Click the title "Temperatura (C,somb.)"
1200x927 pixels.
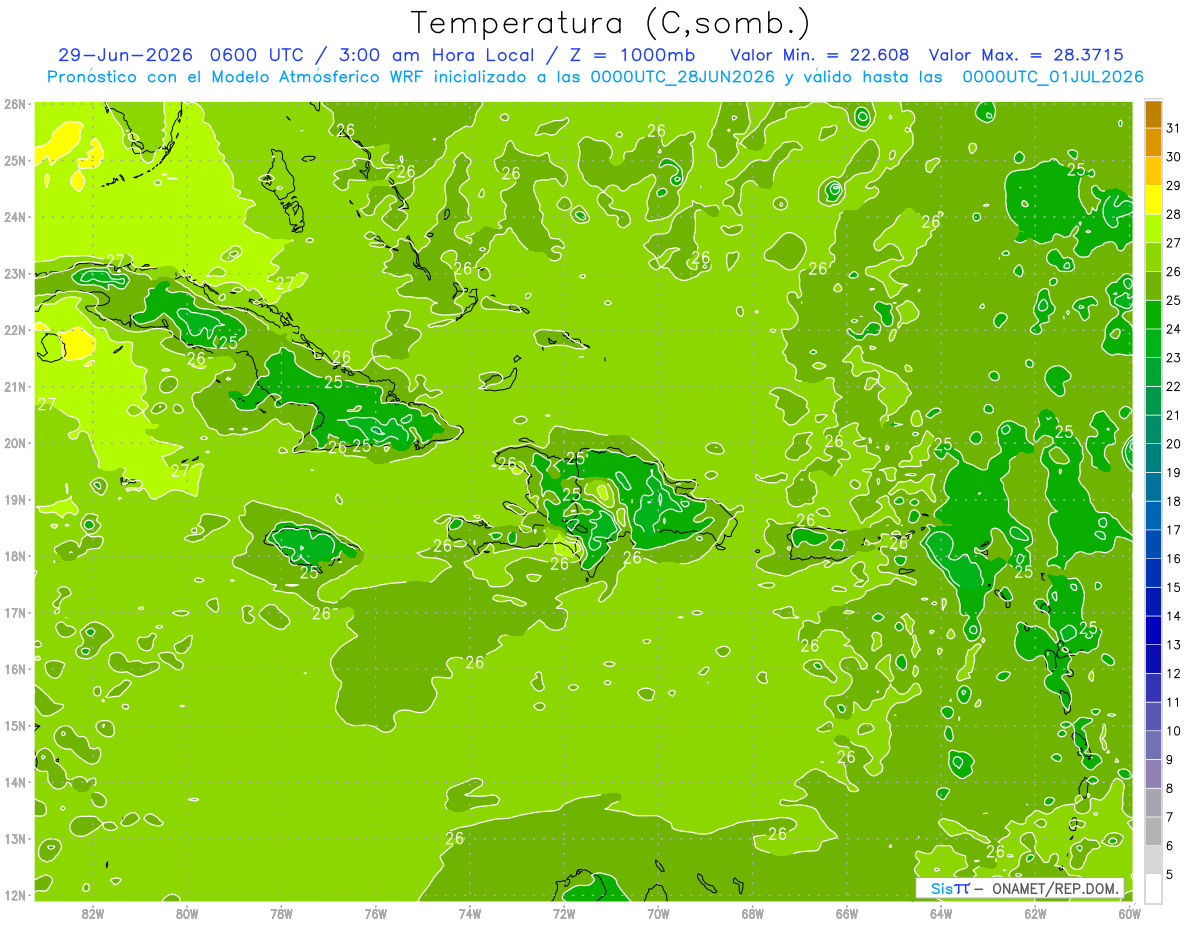coord(612,23)
